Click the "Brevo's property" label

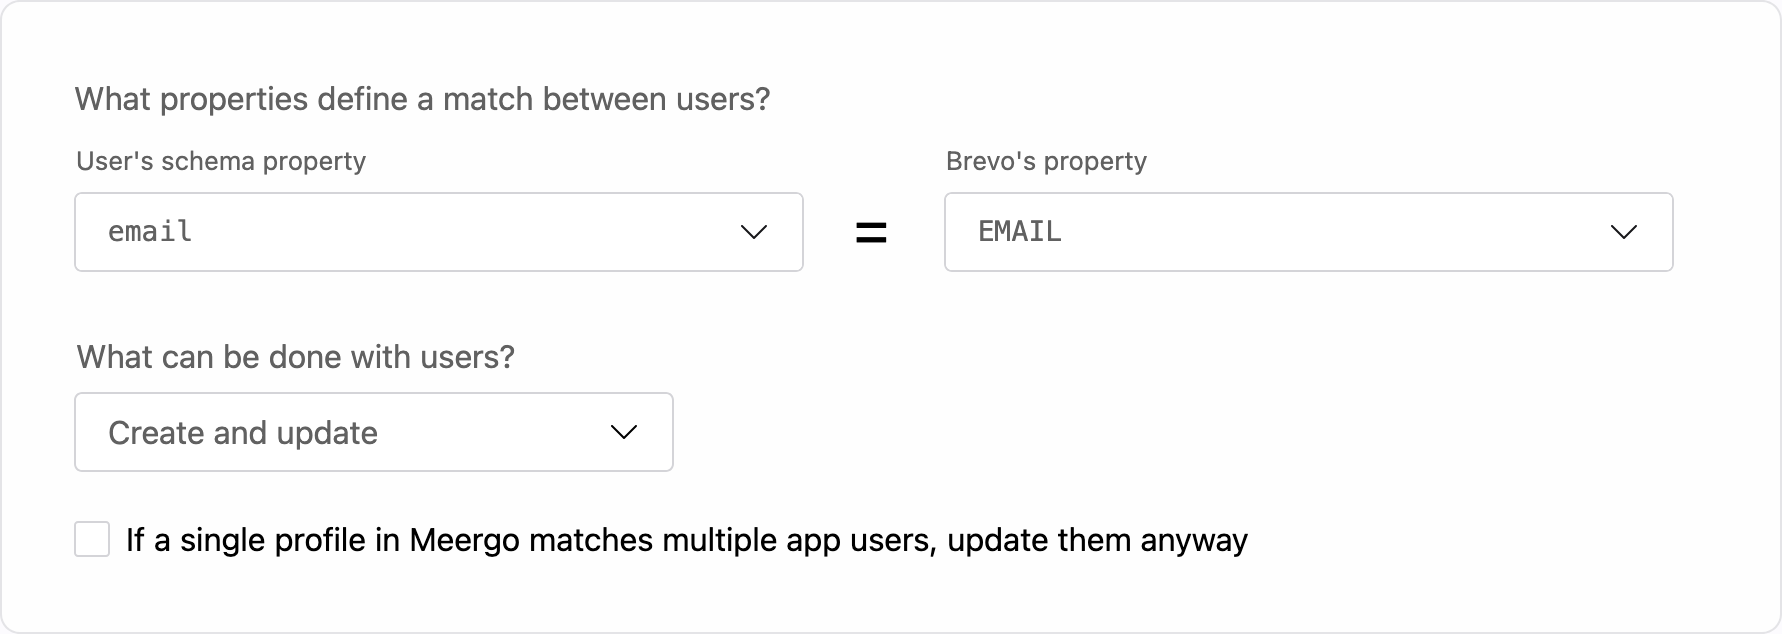coord(1046,161)
